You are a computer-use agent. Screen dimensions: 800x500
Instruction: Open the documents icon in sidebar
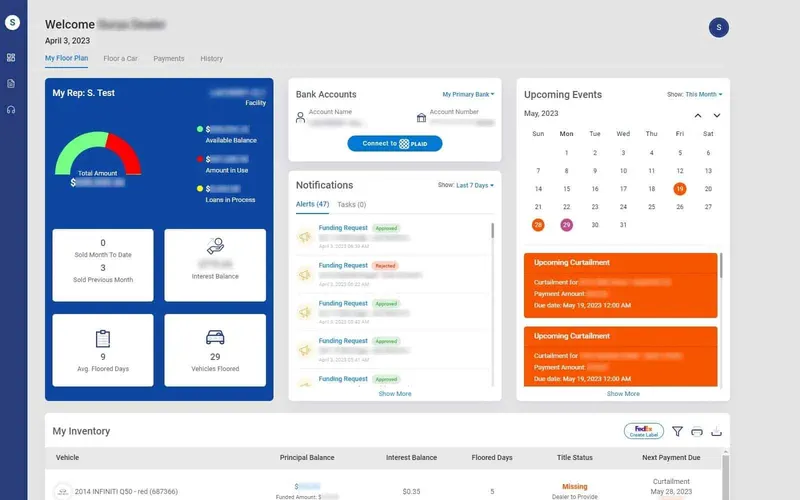coord(11,84)
